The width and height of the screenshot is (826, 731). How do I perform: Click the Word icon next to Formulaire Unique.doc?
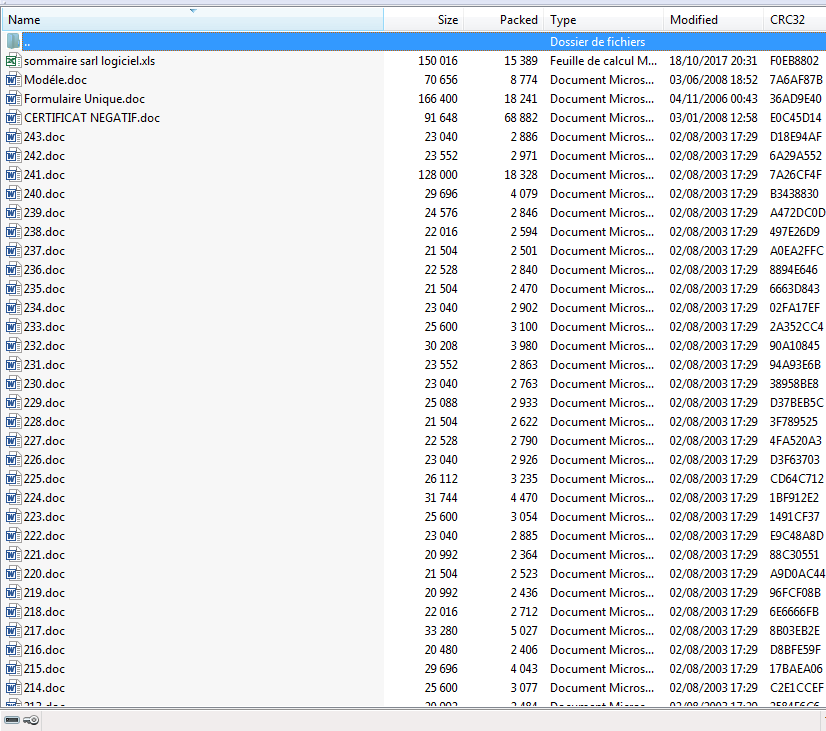pos(13,99)
